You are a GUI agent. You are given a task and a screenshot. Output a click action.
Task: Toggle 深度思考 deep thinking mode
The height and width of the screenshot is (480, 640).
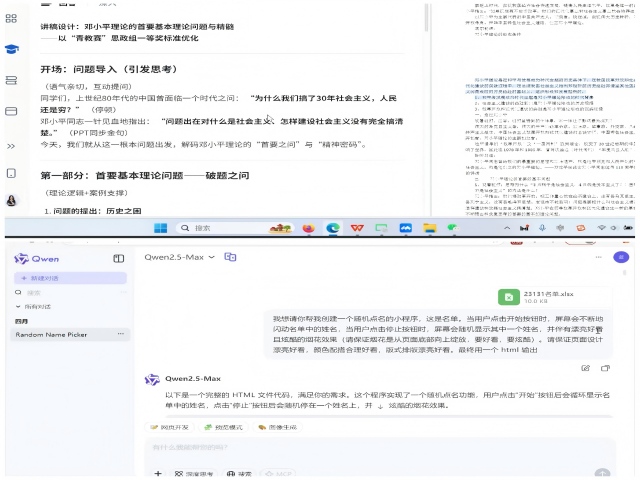coord(194,474)
